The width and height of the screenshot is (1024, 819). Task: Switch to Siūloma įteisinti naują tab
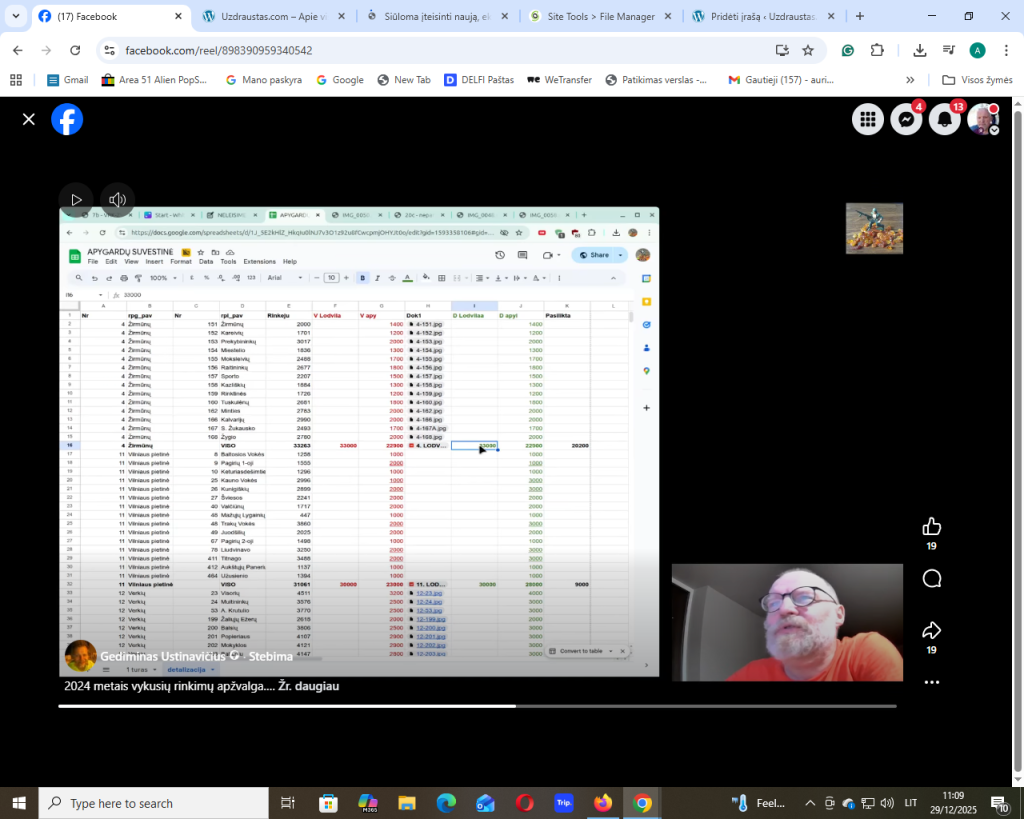437,16
